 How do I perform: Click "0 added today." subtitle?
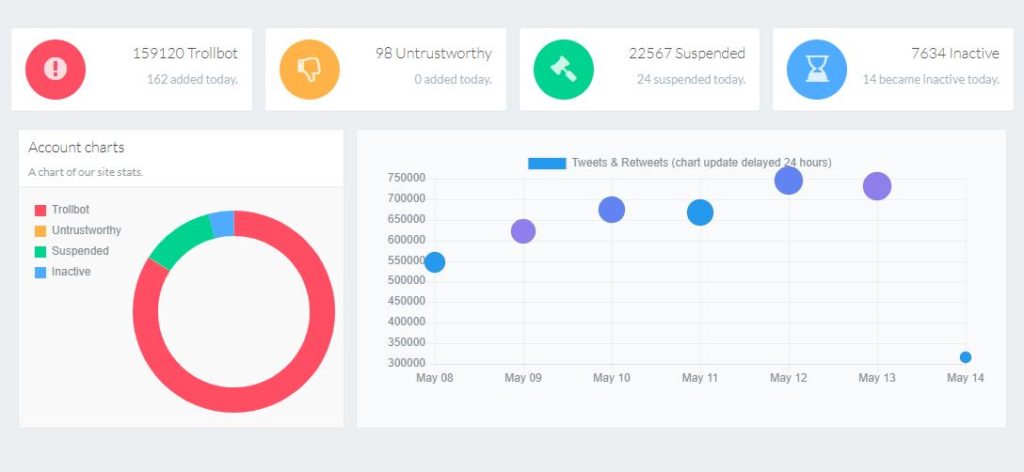(x=453, y=80)
